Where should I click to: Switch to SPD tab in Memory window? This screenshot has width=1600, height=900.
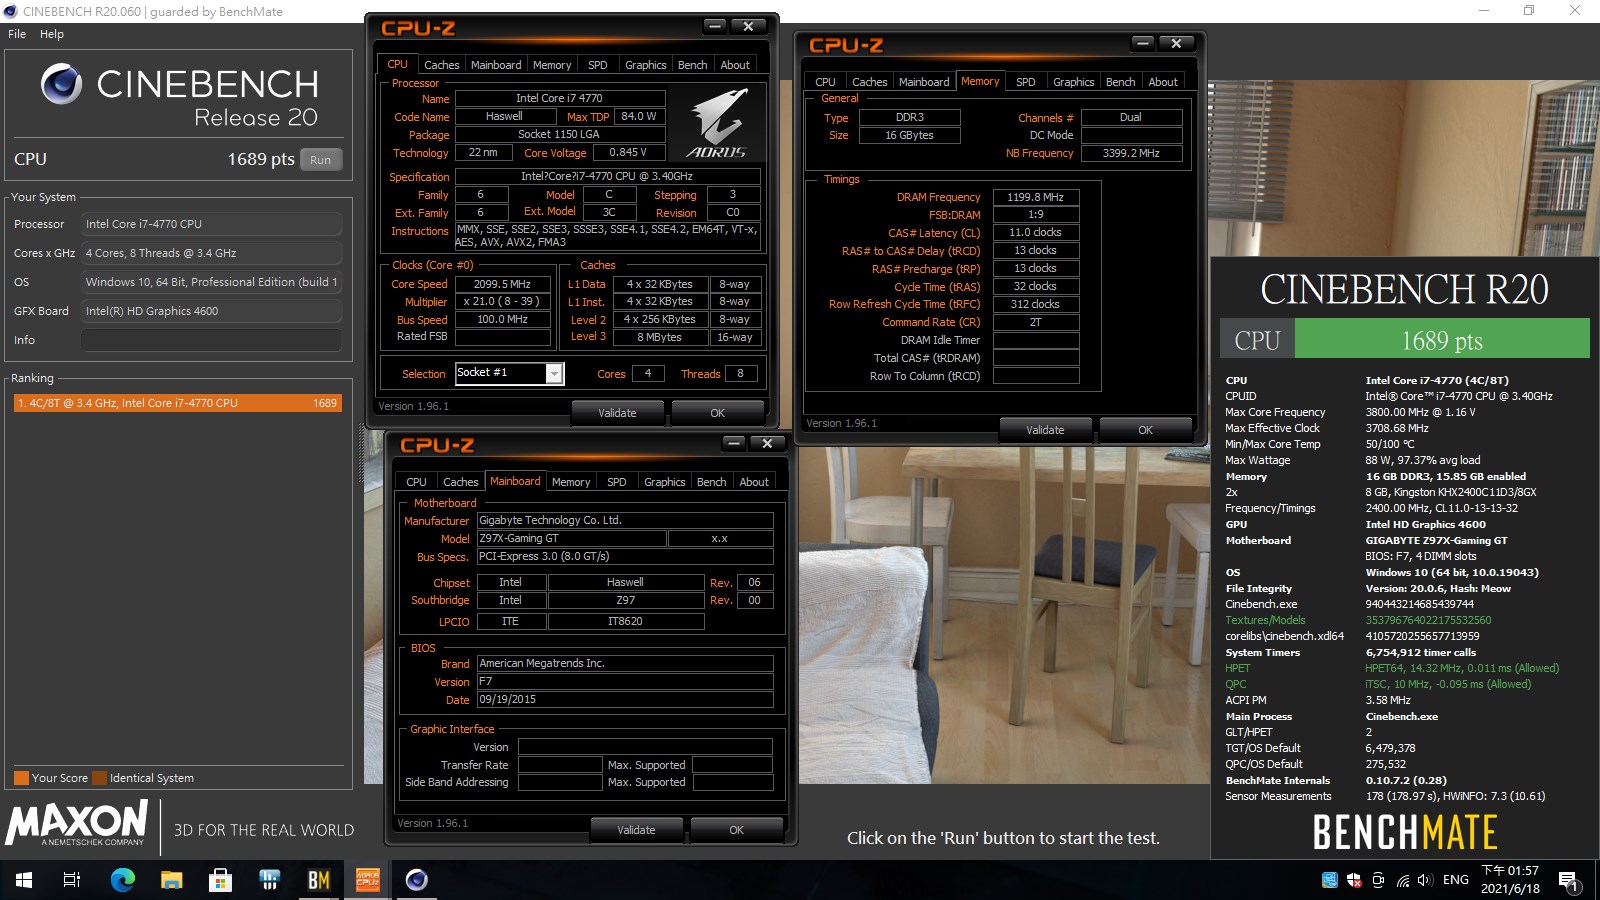pos(1026,82)
